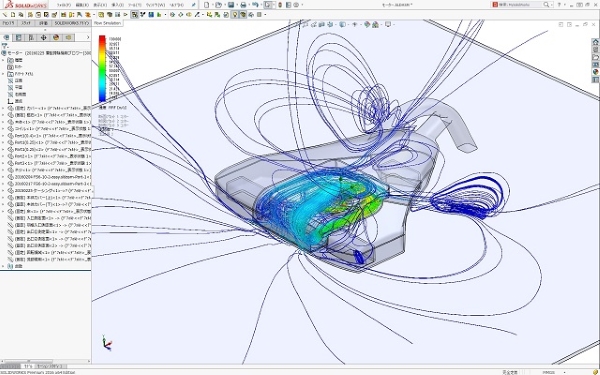Screen dimensions: 600x375
Task: Click the Section View icon in heads-up toolbar
Action: click(322, 24)
